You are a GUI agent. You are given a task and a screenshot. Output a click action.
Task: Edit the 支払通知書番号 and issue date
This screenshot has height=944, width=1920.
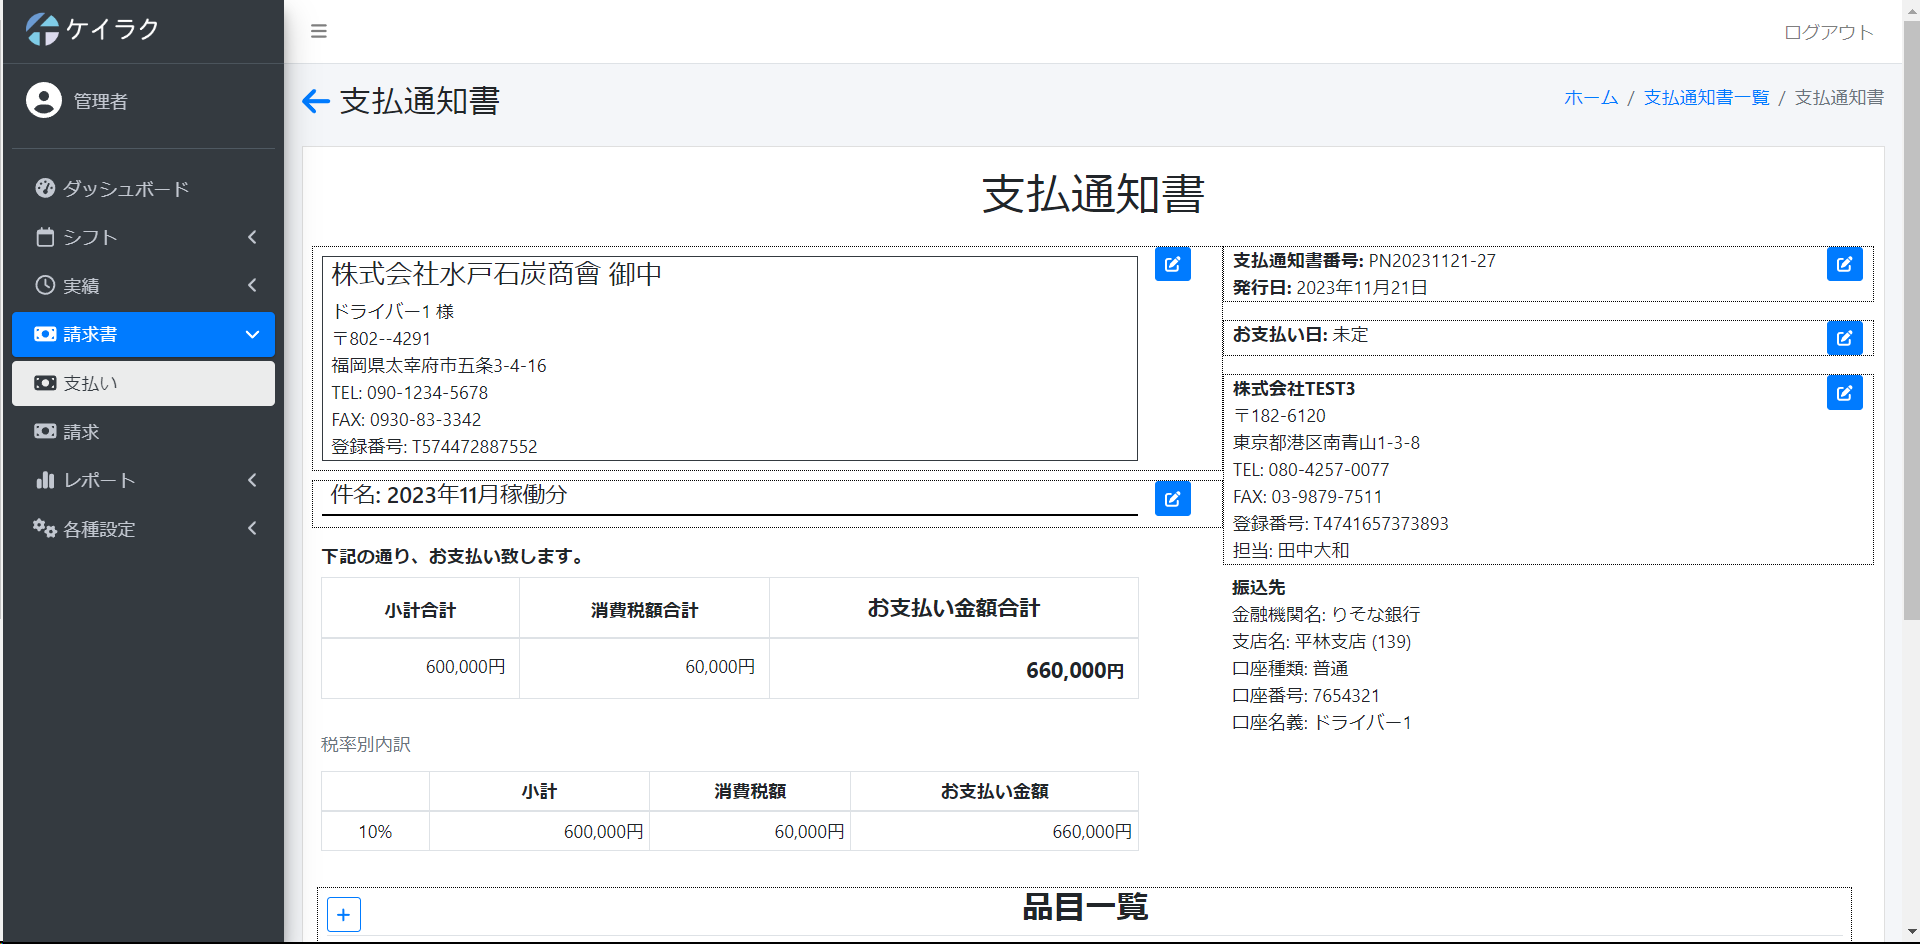1844,264
